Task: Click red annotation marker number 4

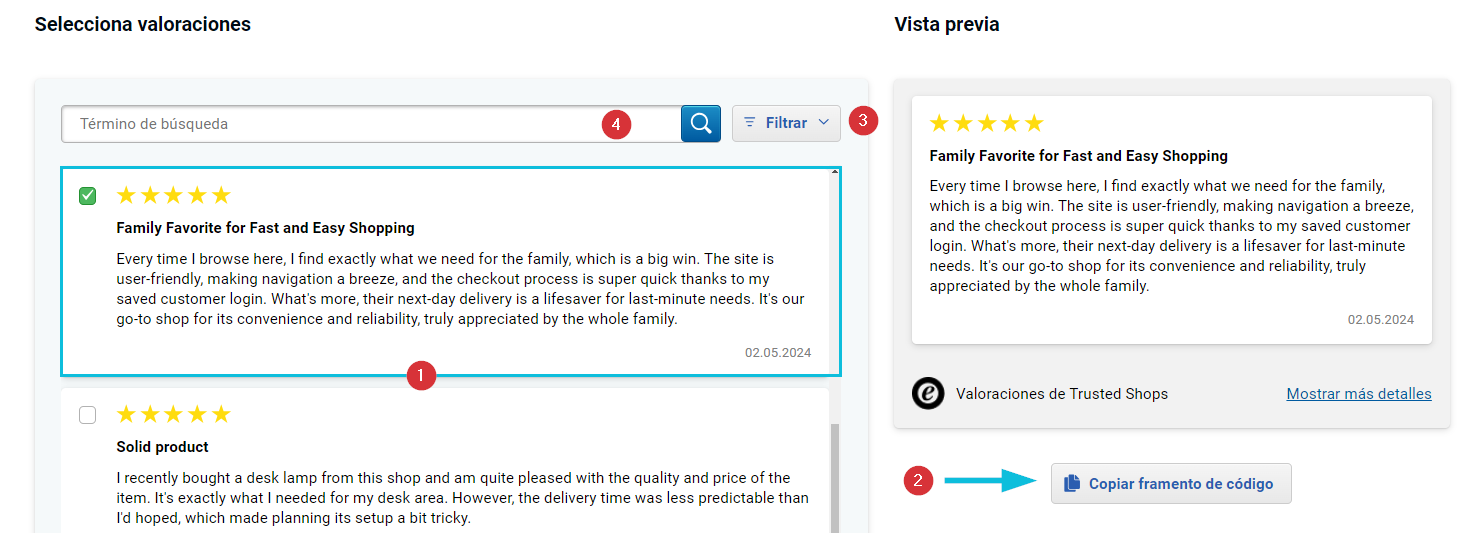Action: point(616,125)
